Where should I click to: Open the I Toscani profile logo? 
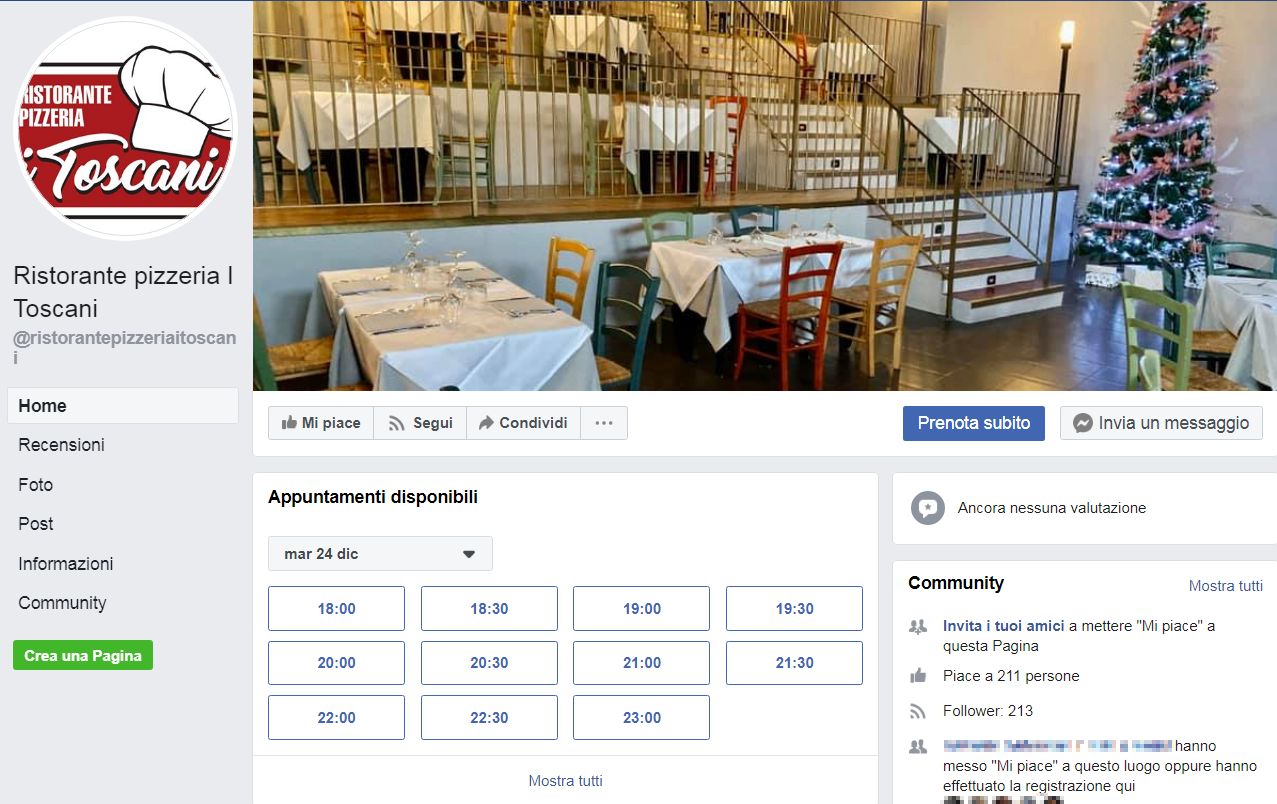coord(125,128)
